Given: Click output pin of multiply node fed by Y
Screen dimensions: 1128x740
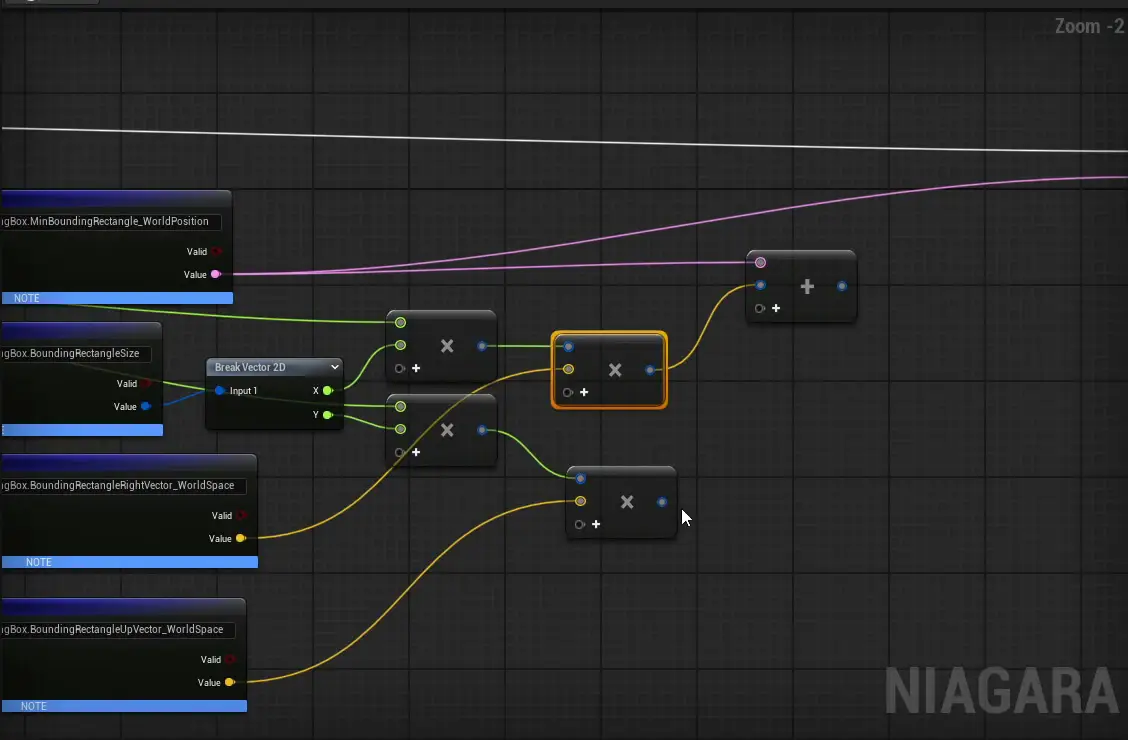Looking at the screenshot, I should click(482, 430).
